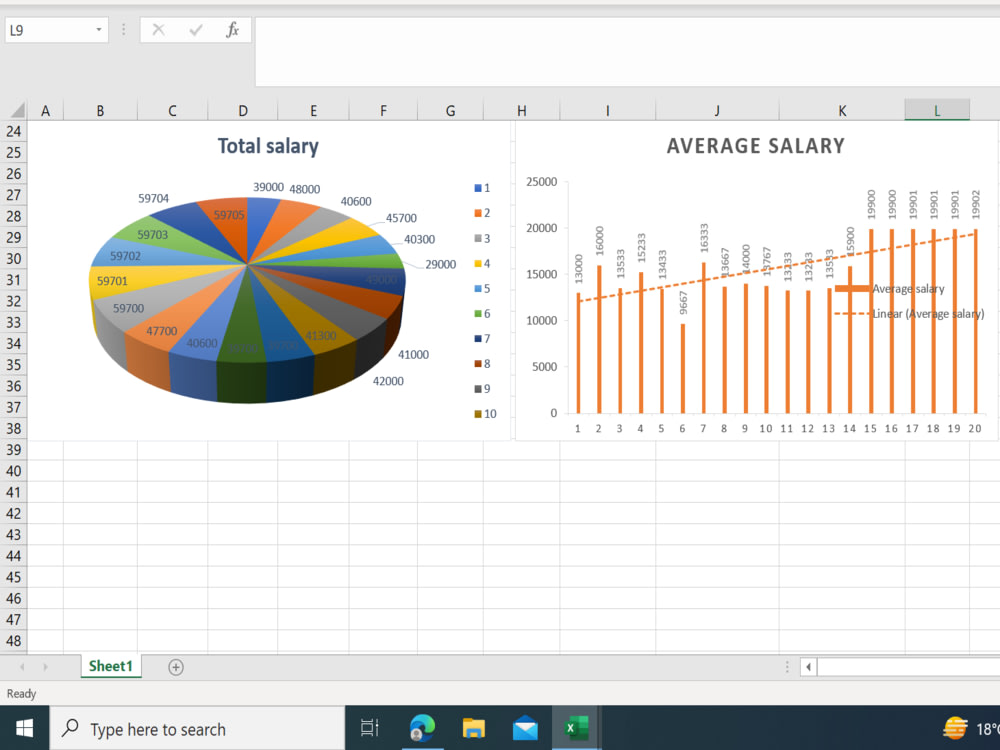The height and width of the screenshot is (750, 1000).
Task: Click the Cancel X icon in formula bar
Action: click(158, 30)
